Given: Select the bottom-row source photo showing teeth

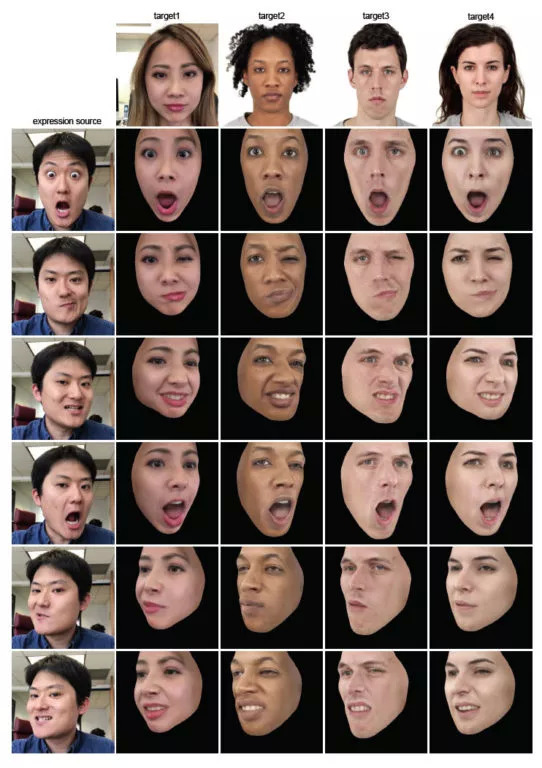Looking at the screenshot, I should click(63, 702).
